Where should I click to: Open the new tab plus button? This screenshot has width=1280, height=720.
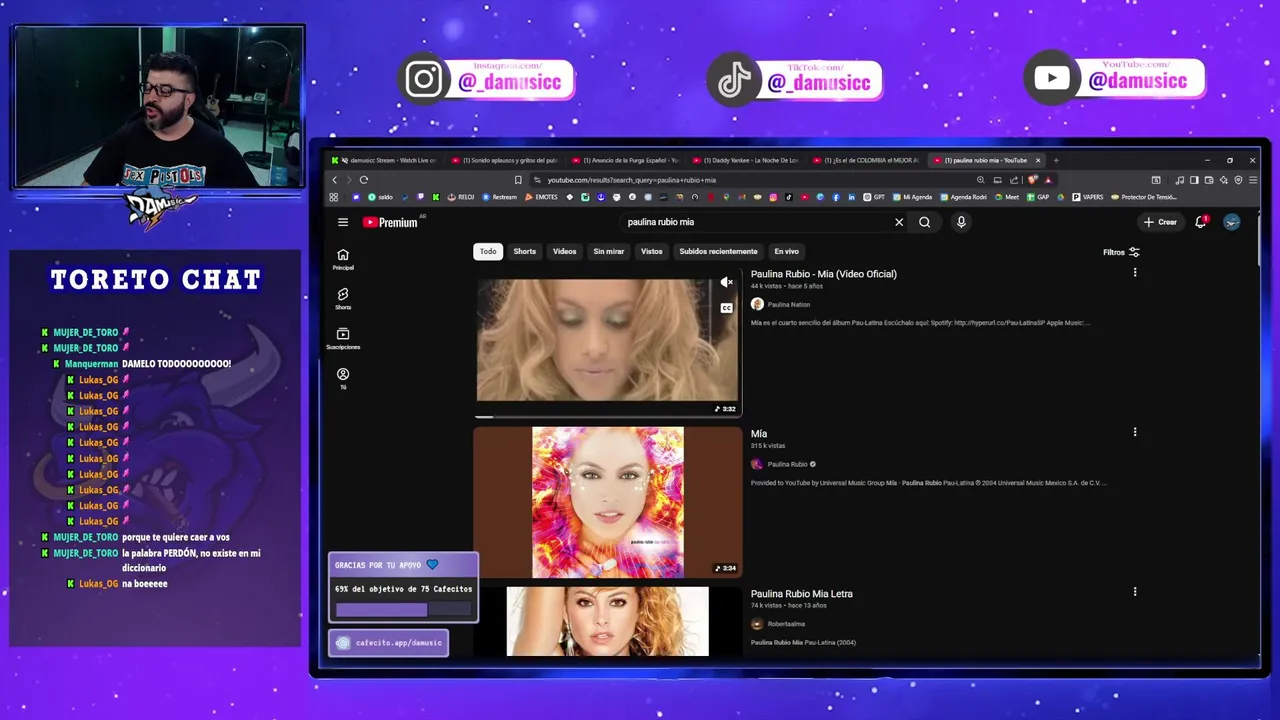point(1056,160)
